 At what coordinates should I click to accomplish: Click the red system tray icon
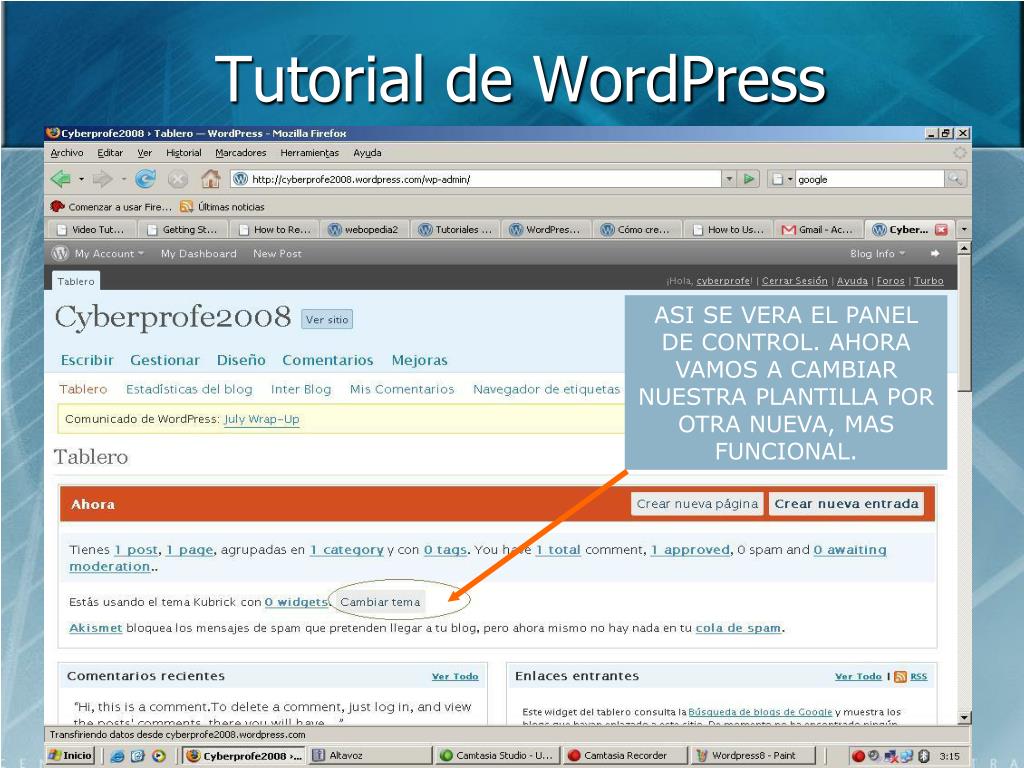point(858,756)
